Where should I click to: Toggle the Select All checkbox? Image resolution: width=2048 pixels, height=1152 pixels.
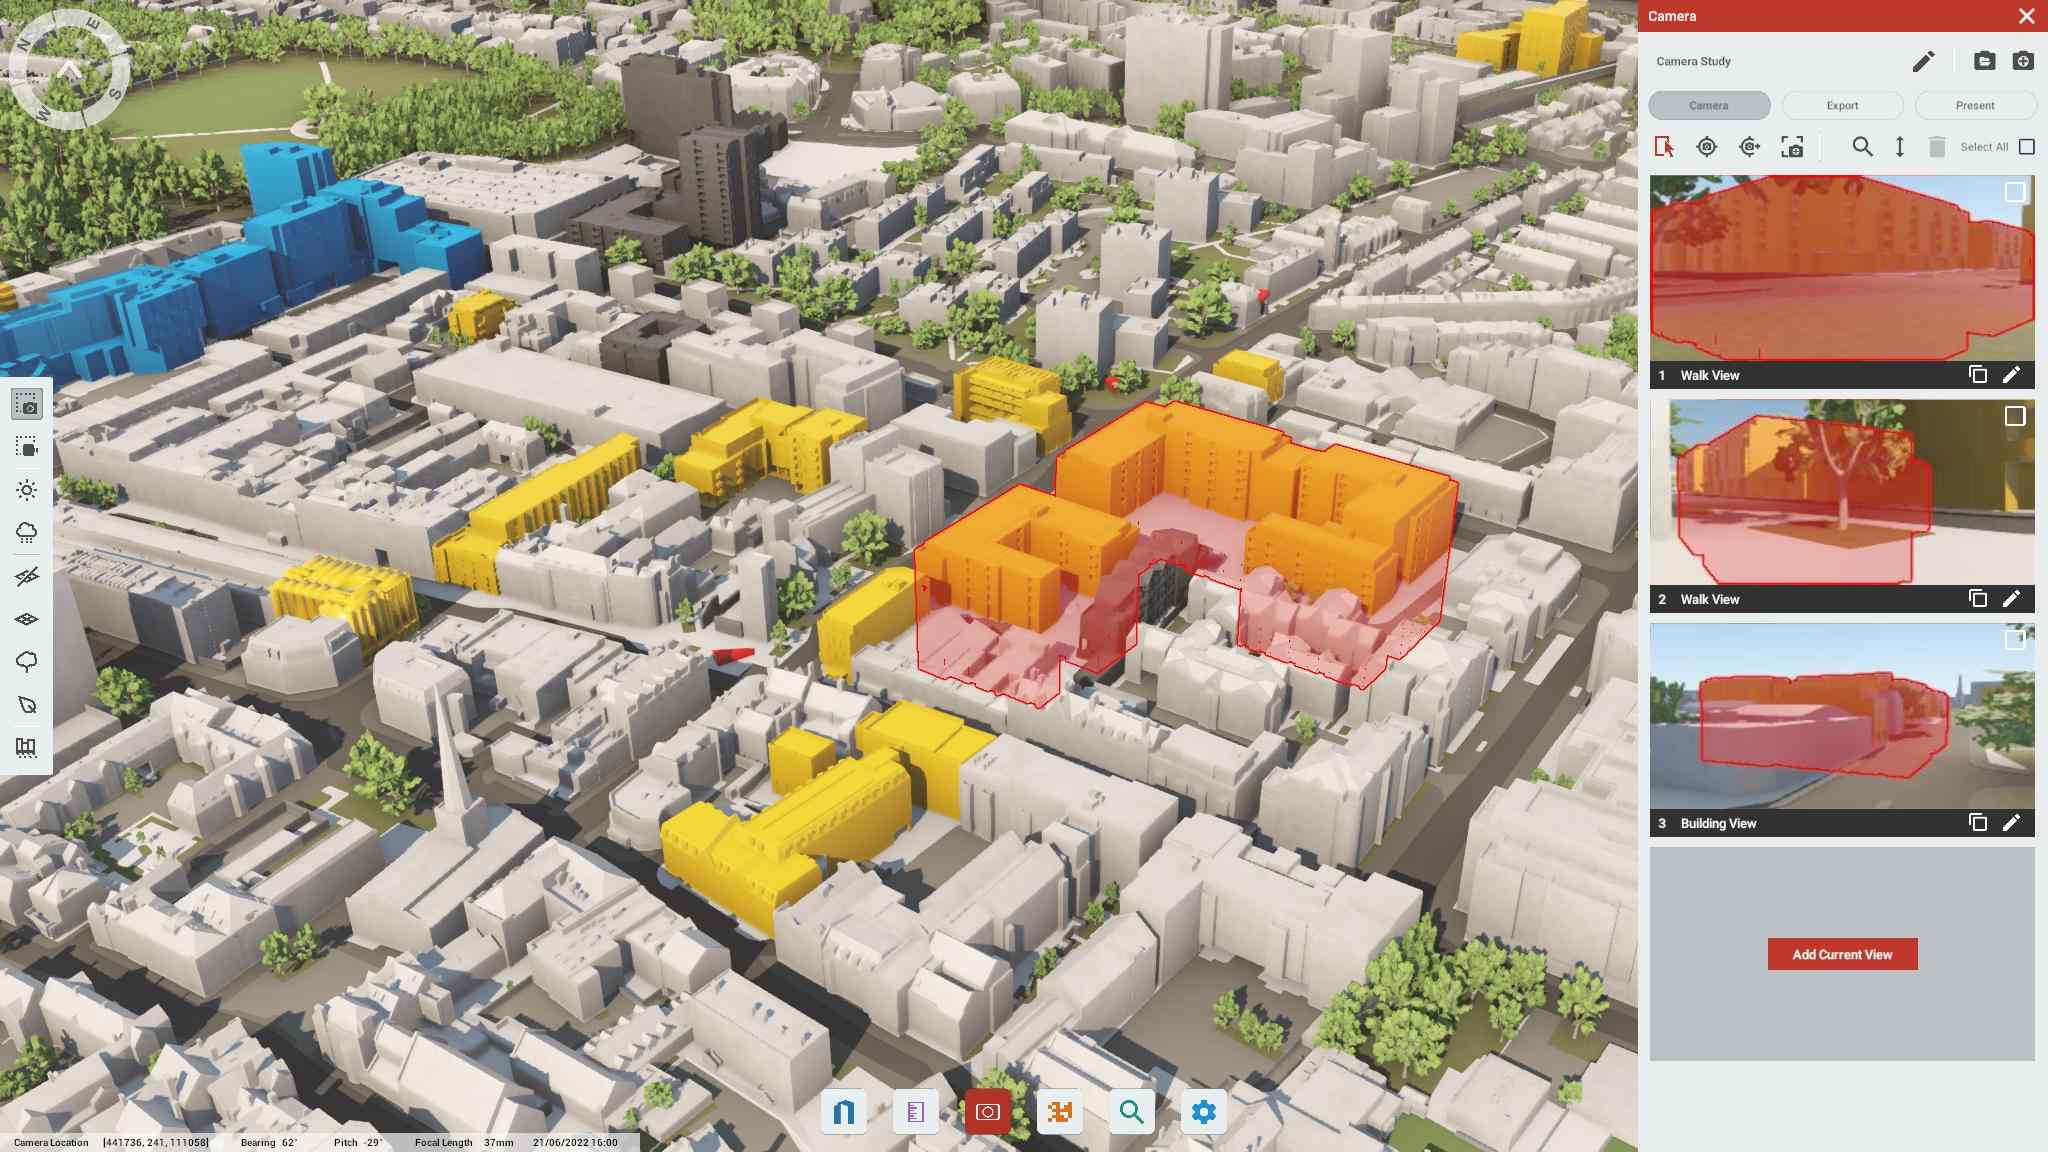pyautogui.click(x=2028, y=147)
